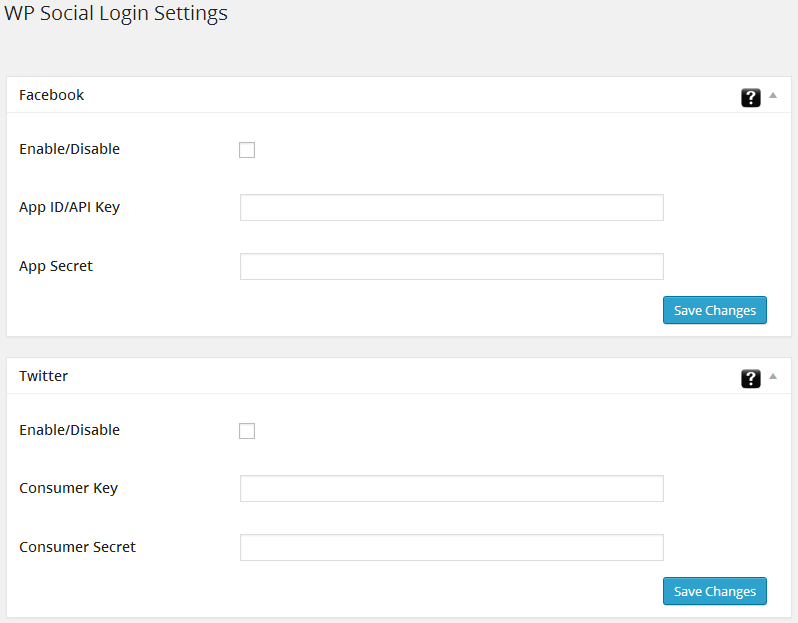Screen dimensions: 798x623
Task: Click the Consumer Key label
Action: (68, 488)
